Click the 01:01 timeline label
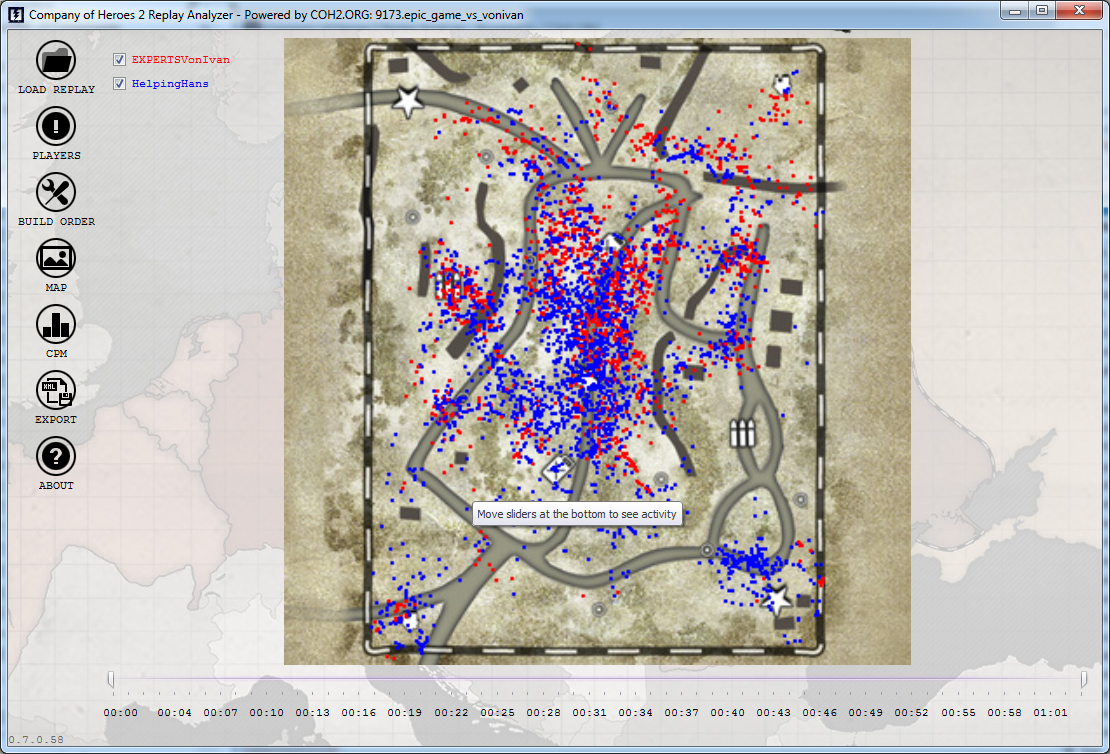The height and width of the screenshot is (754, 1110). 1051,713
